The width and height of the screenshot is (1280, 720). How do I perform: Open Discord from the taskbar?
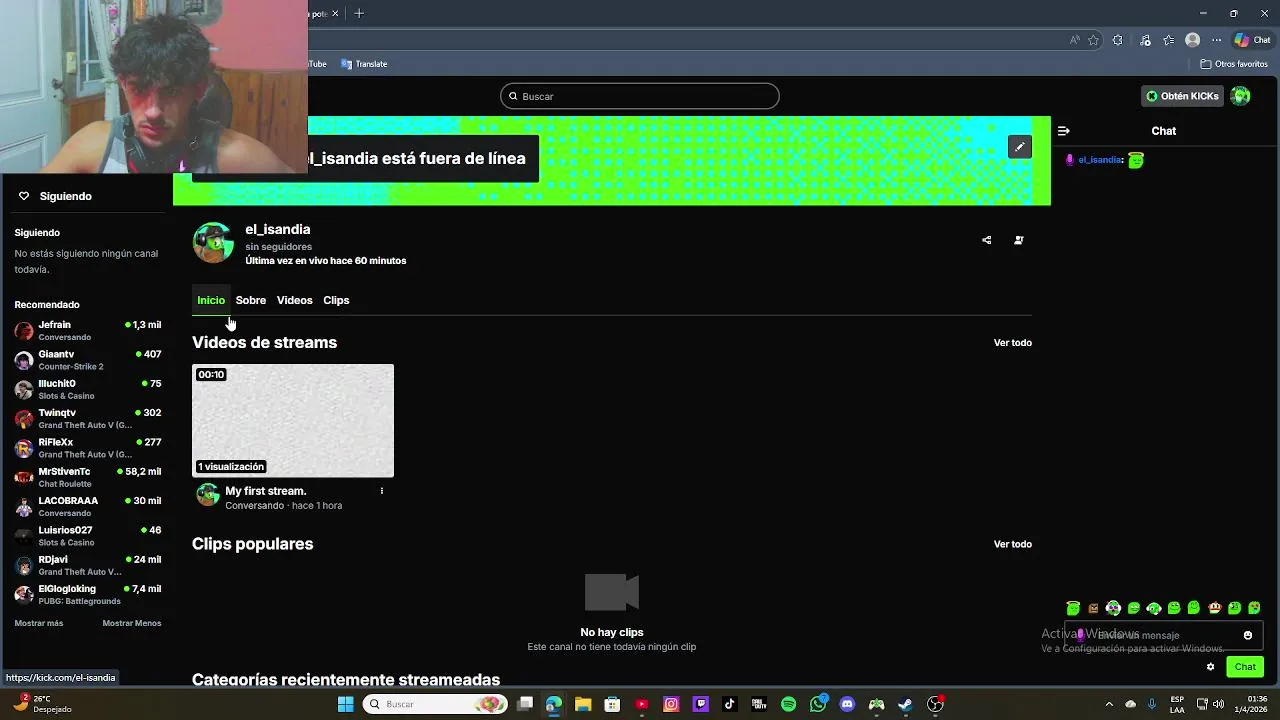[x=847, y=704]
